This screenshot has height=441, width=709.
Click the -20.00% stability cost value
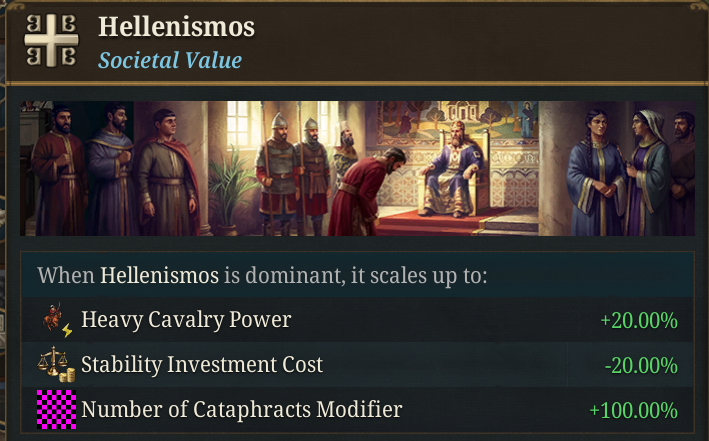coord(641,365)
